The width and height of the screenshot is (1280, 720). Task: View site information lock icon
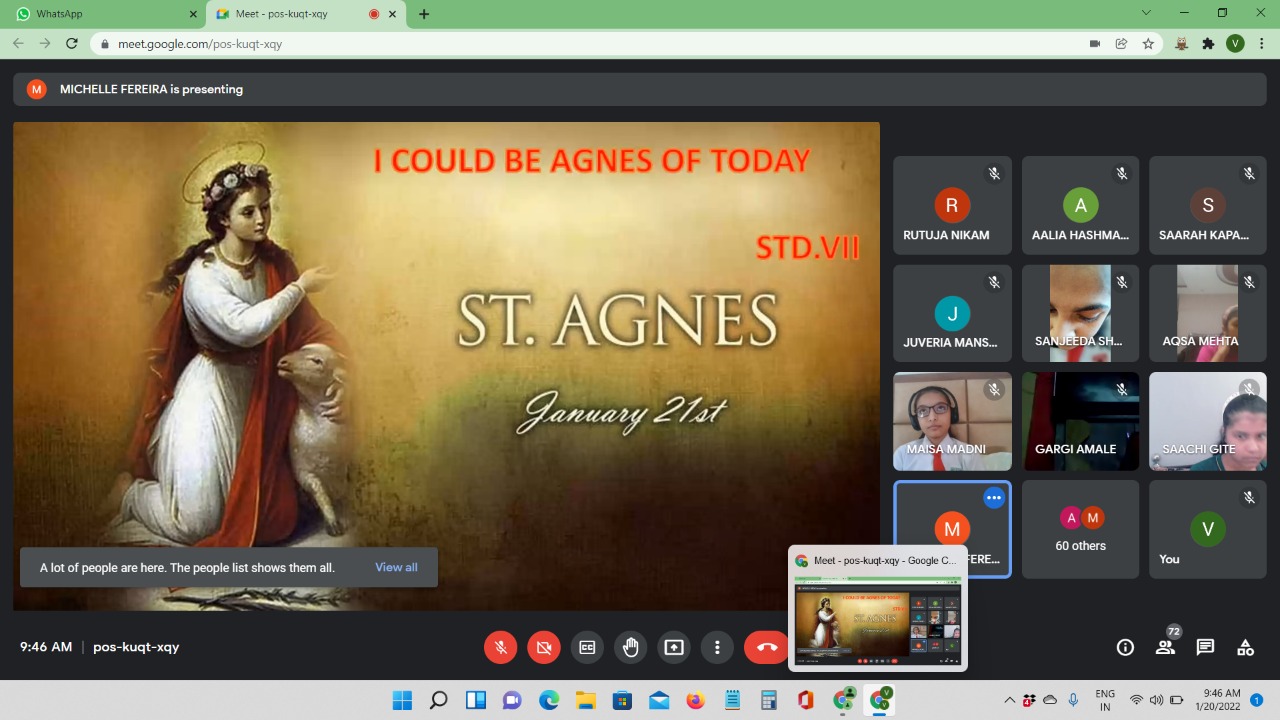[105, 44]
